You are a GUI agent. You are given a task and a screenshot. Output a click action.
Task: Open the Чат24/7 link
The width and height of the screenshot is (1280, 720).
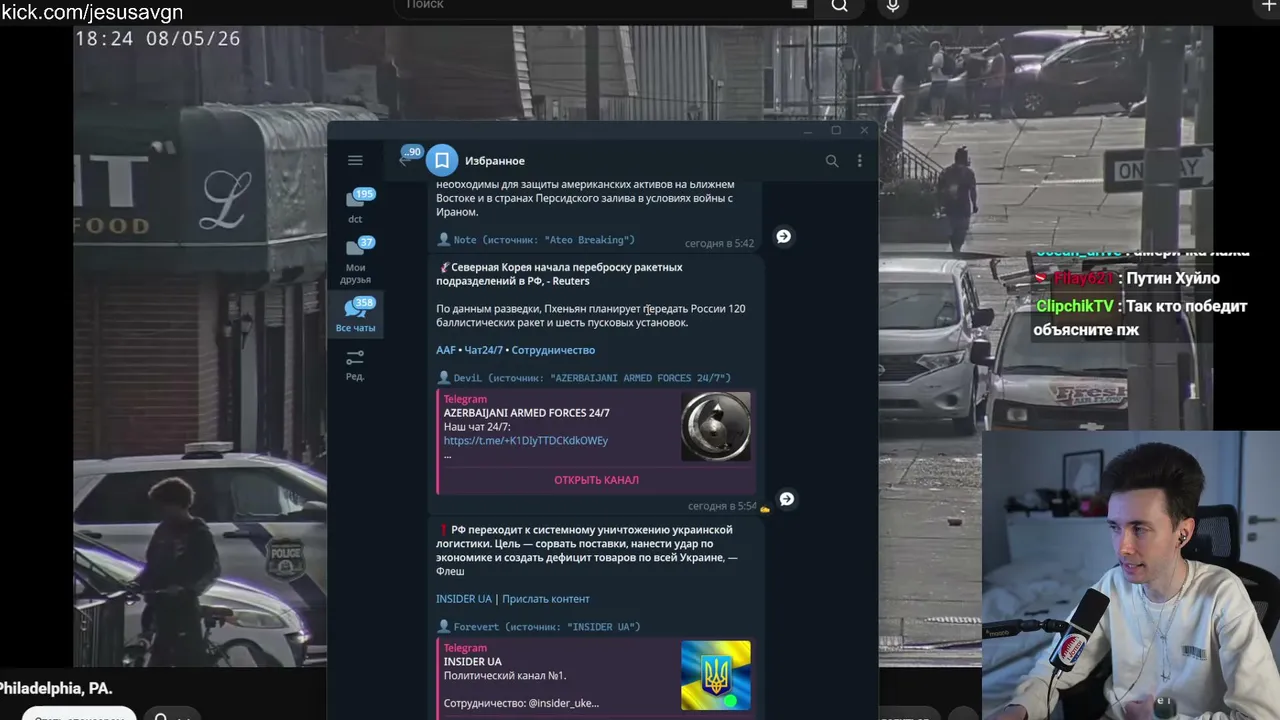point(484,350)
